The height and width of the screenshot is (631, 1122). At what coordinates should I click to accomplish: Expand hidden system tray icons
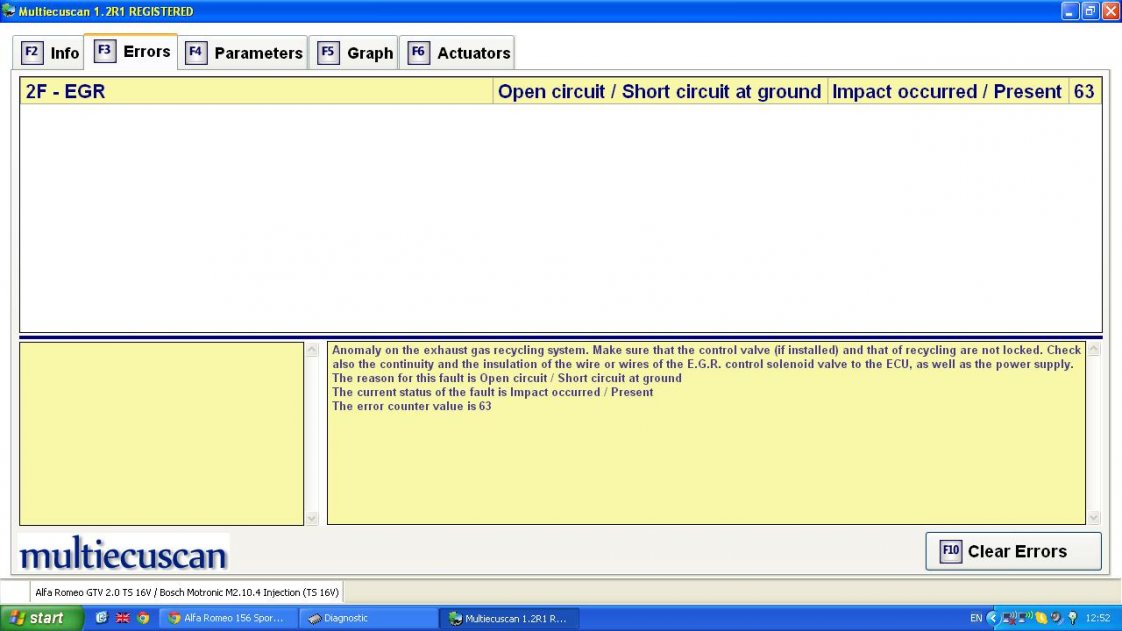tap(992, 618)
